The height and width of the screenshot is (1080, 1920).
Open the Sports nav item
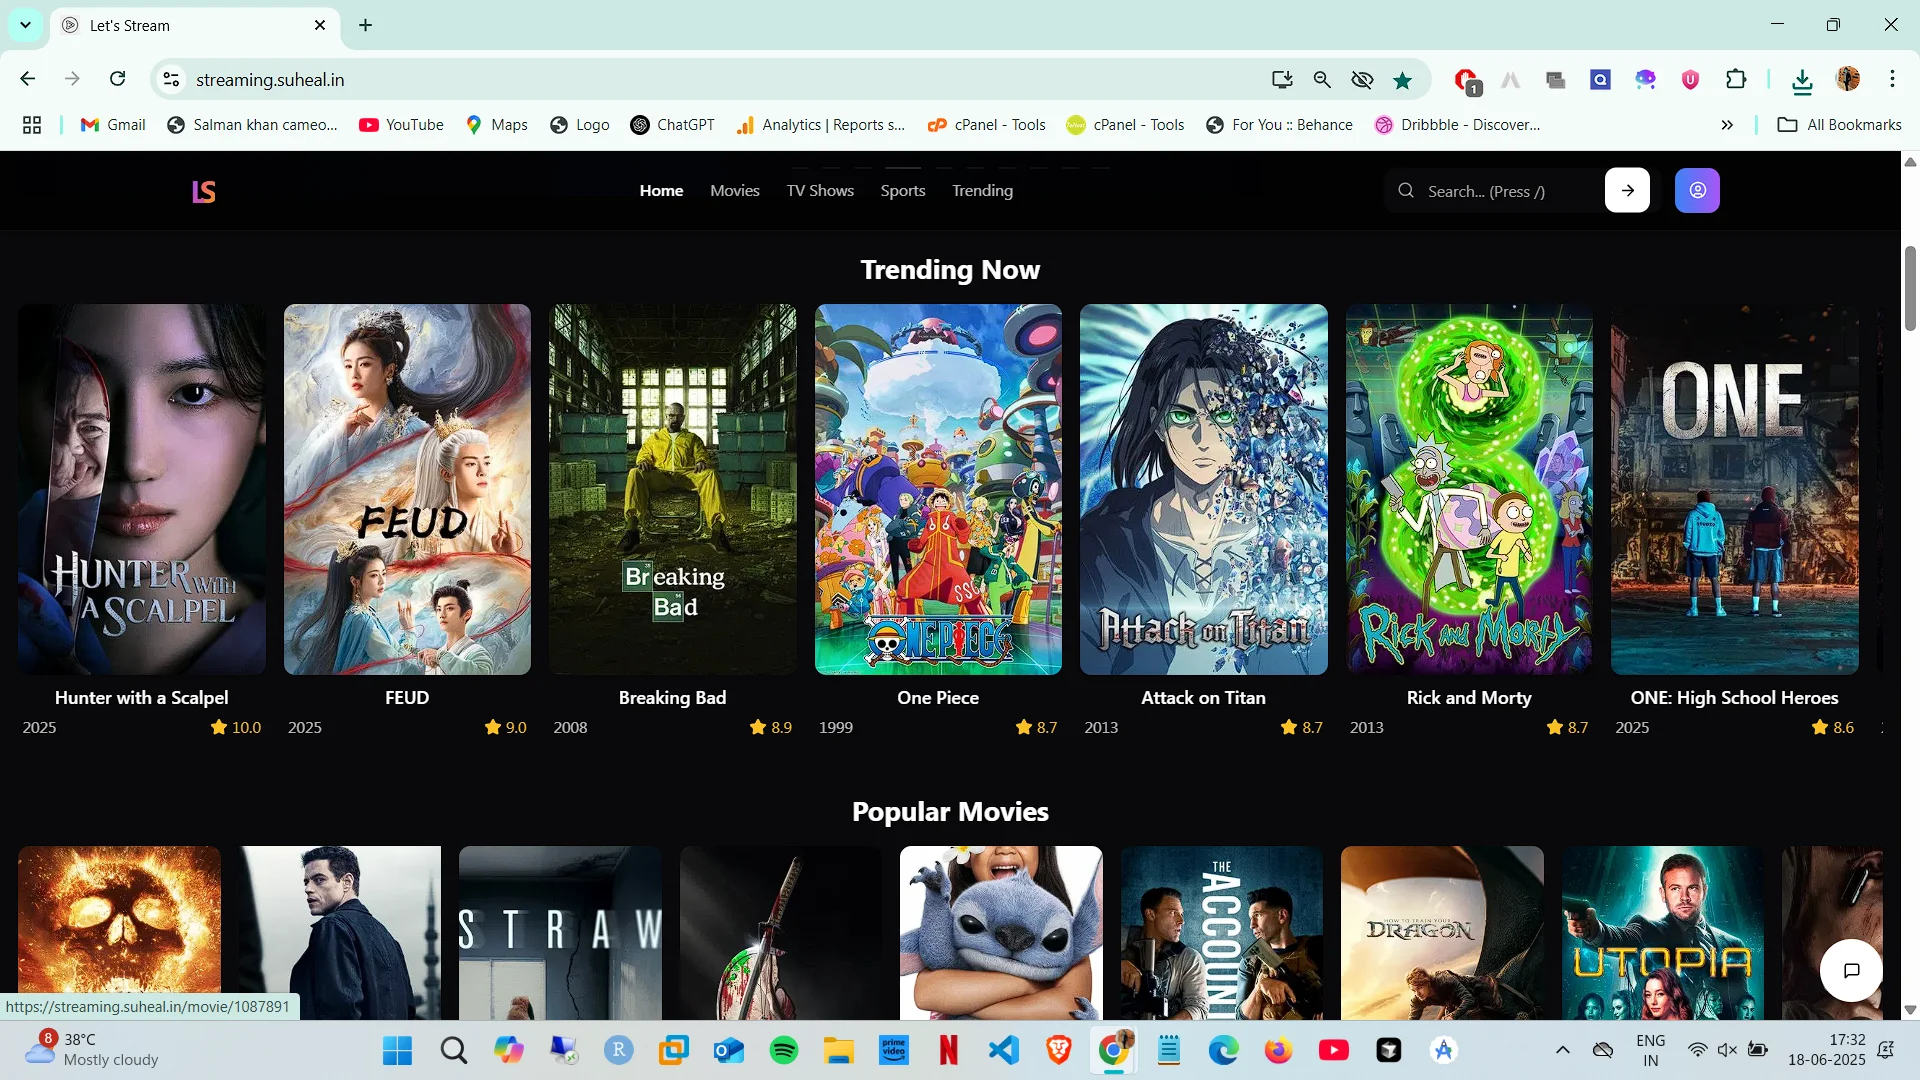click(903, 190)
